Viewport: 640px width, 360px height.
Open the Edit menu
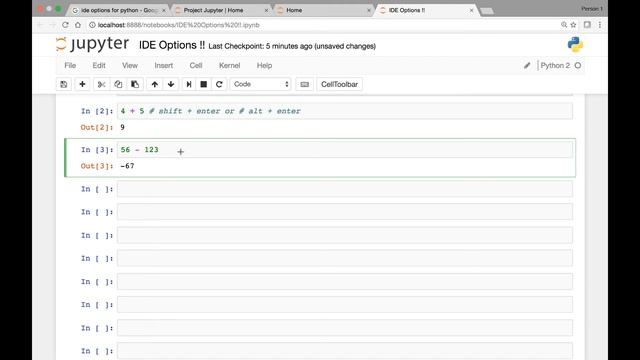pyautogui.click(x=99, y=65)
